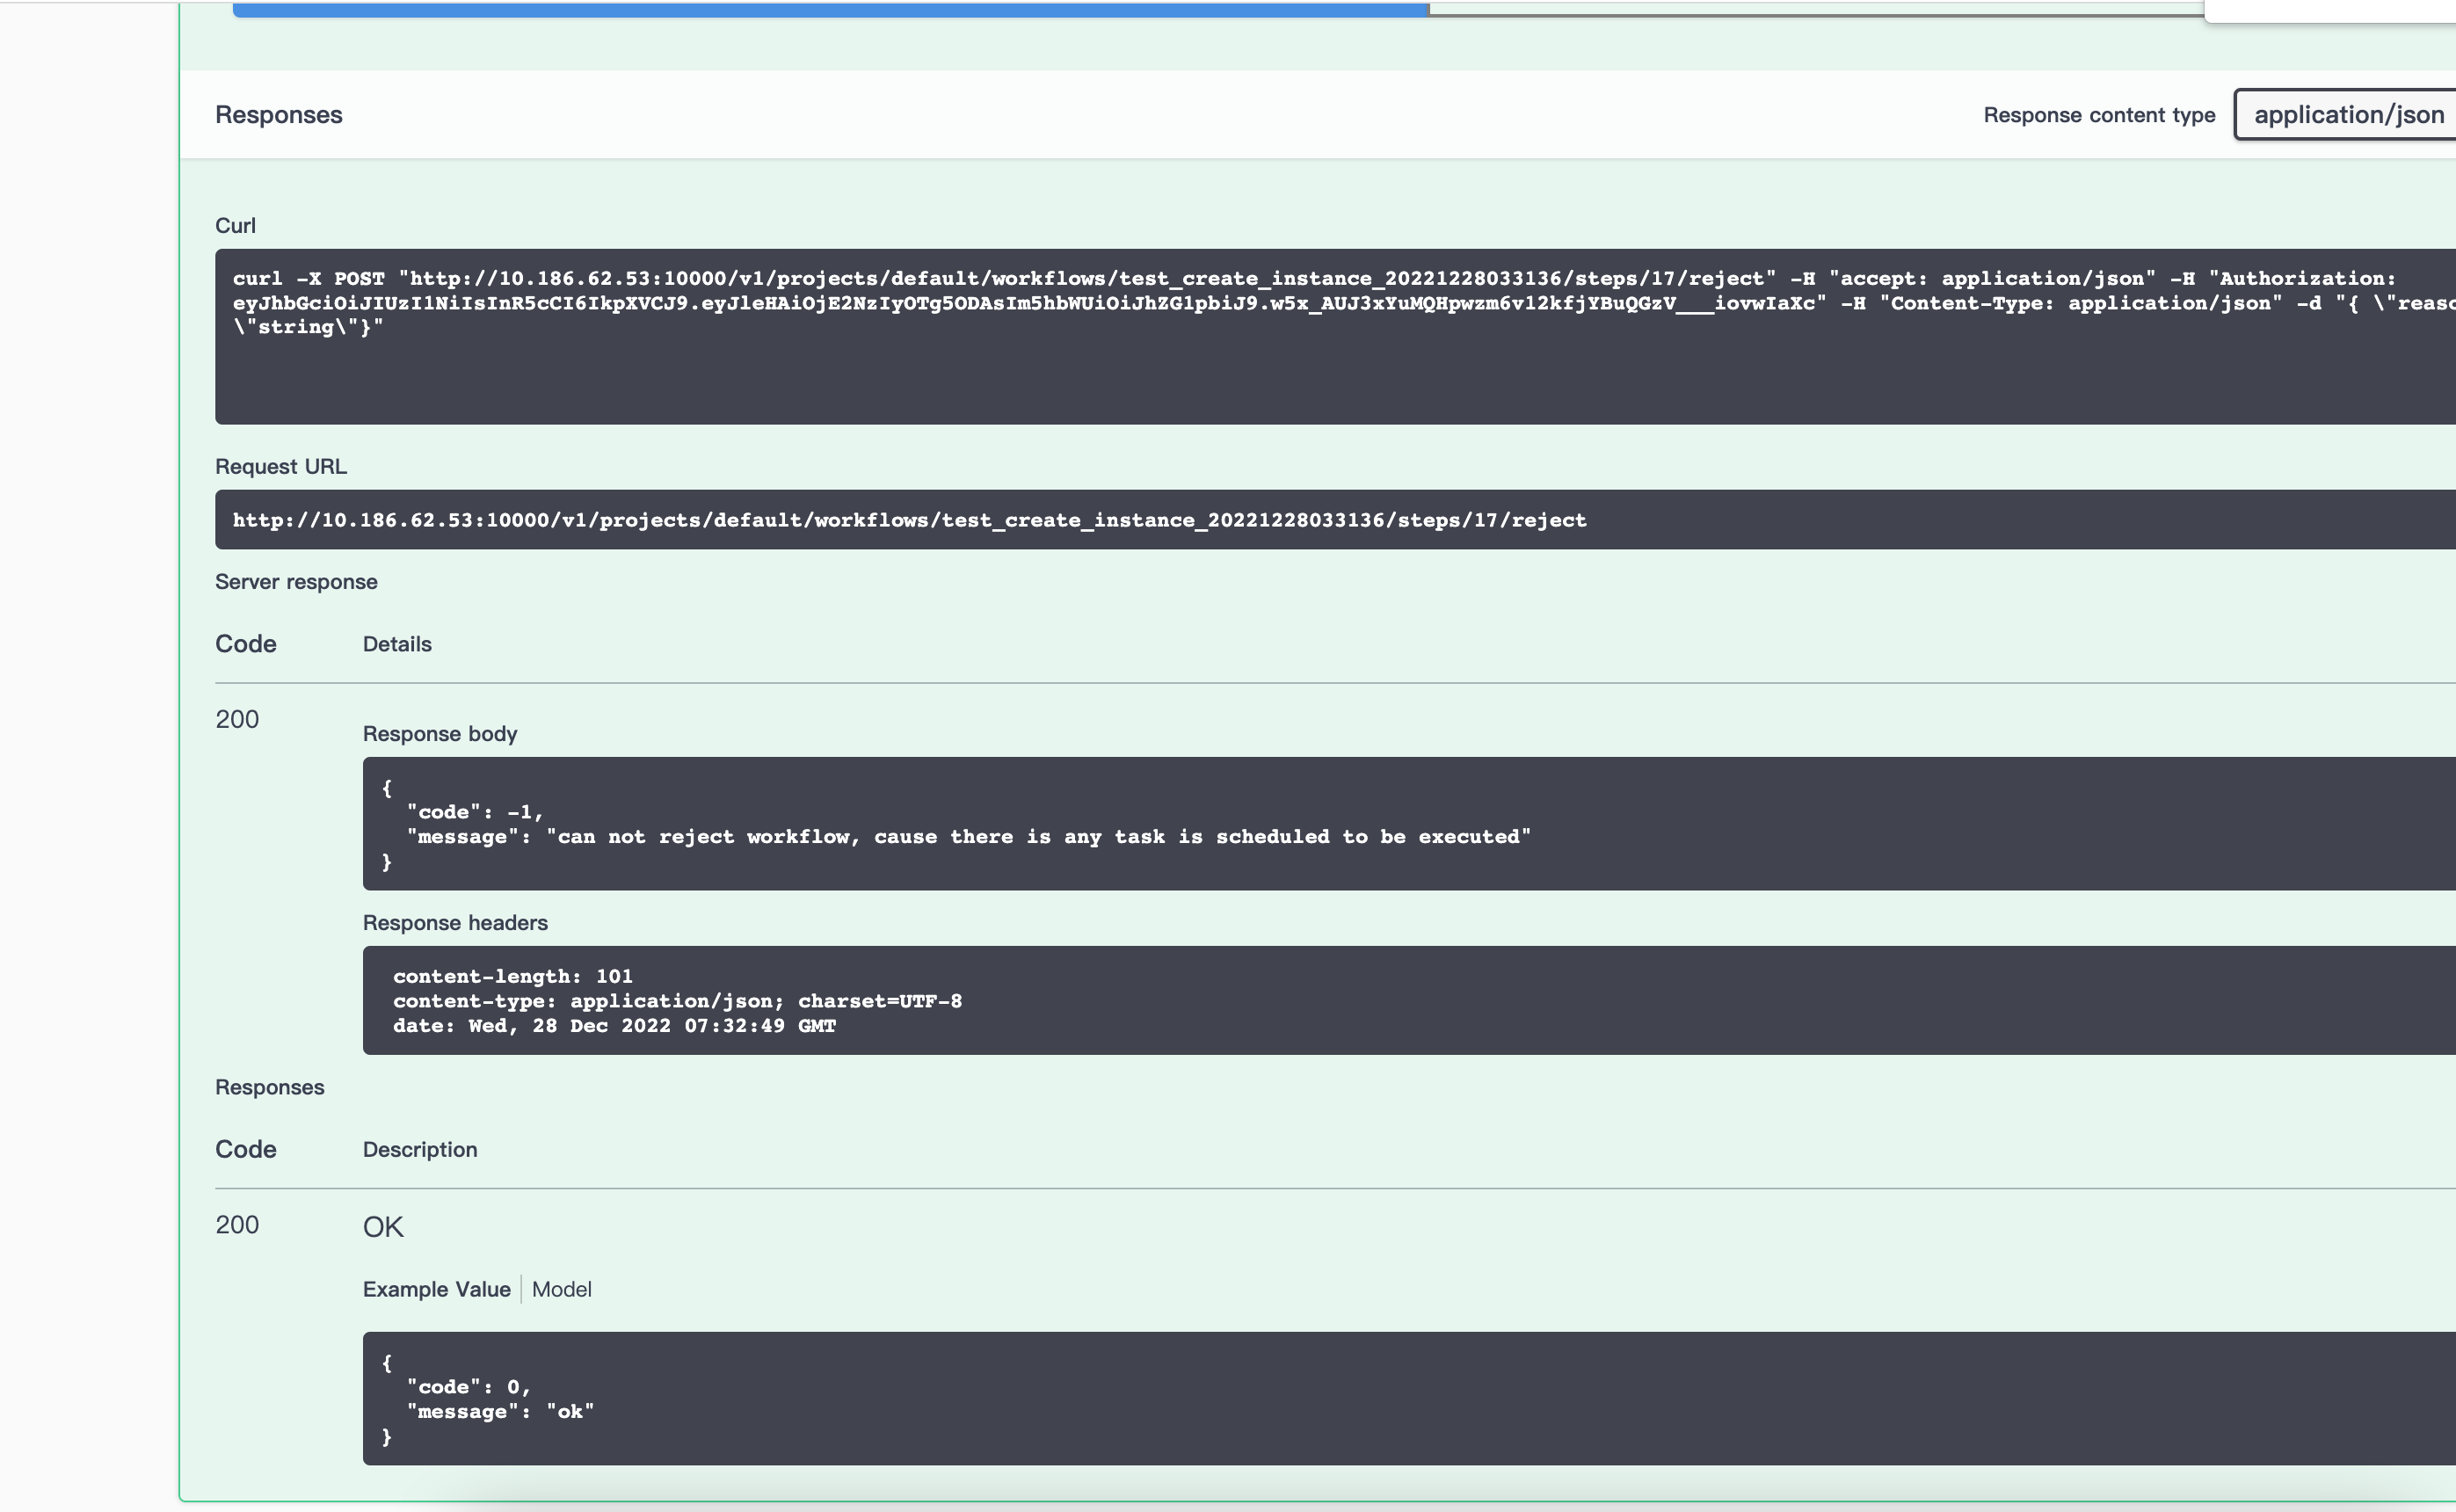The image size is (2456, 1512).
Task: Click the Details column header
Action: tap(397, 643)
